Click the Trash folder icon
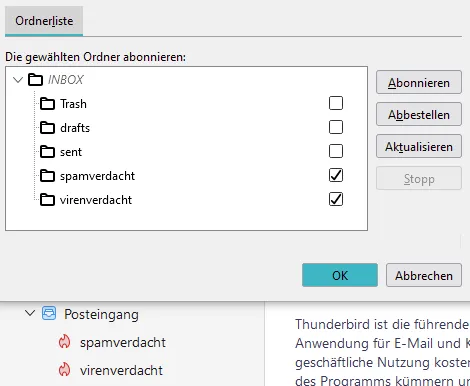This screenshot has width=470, height=386. point(47,104)
